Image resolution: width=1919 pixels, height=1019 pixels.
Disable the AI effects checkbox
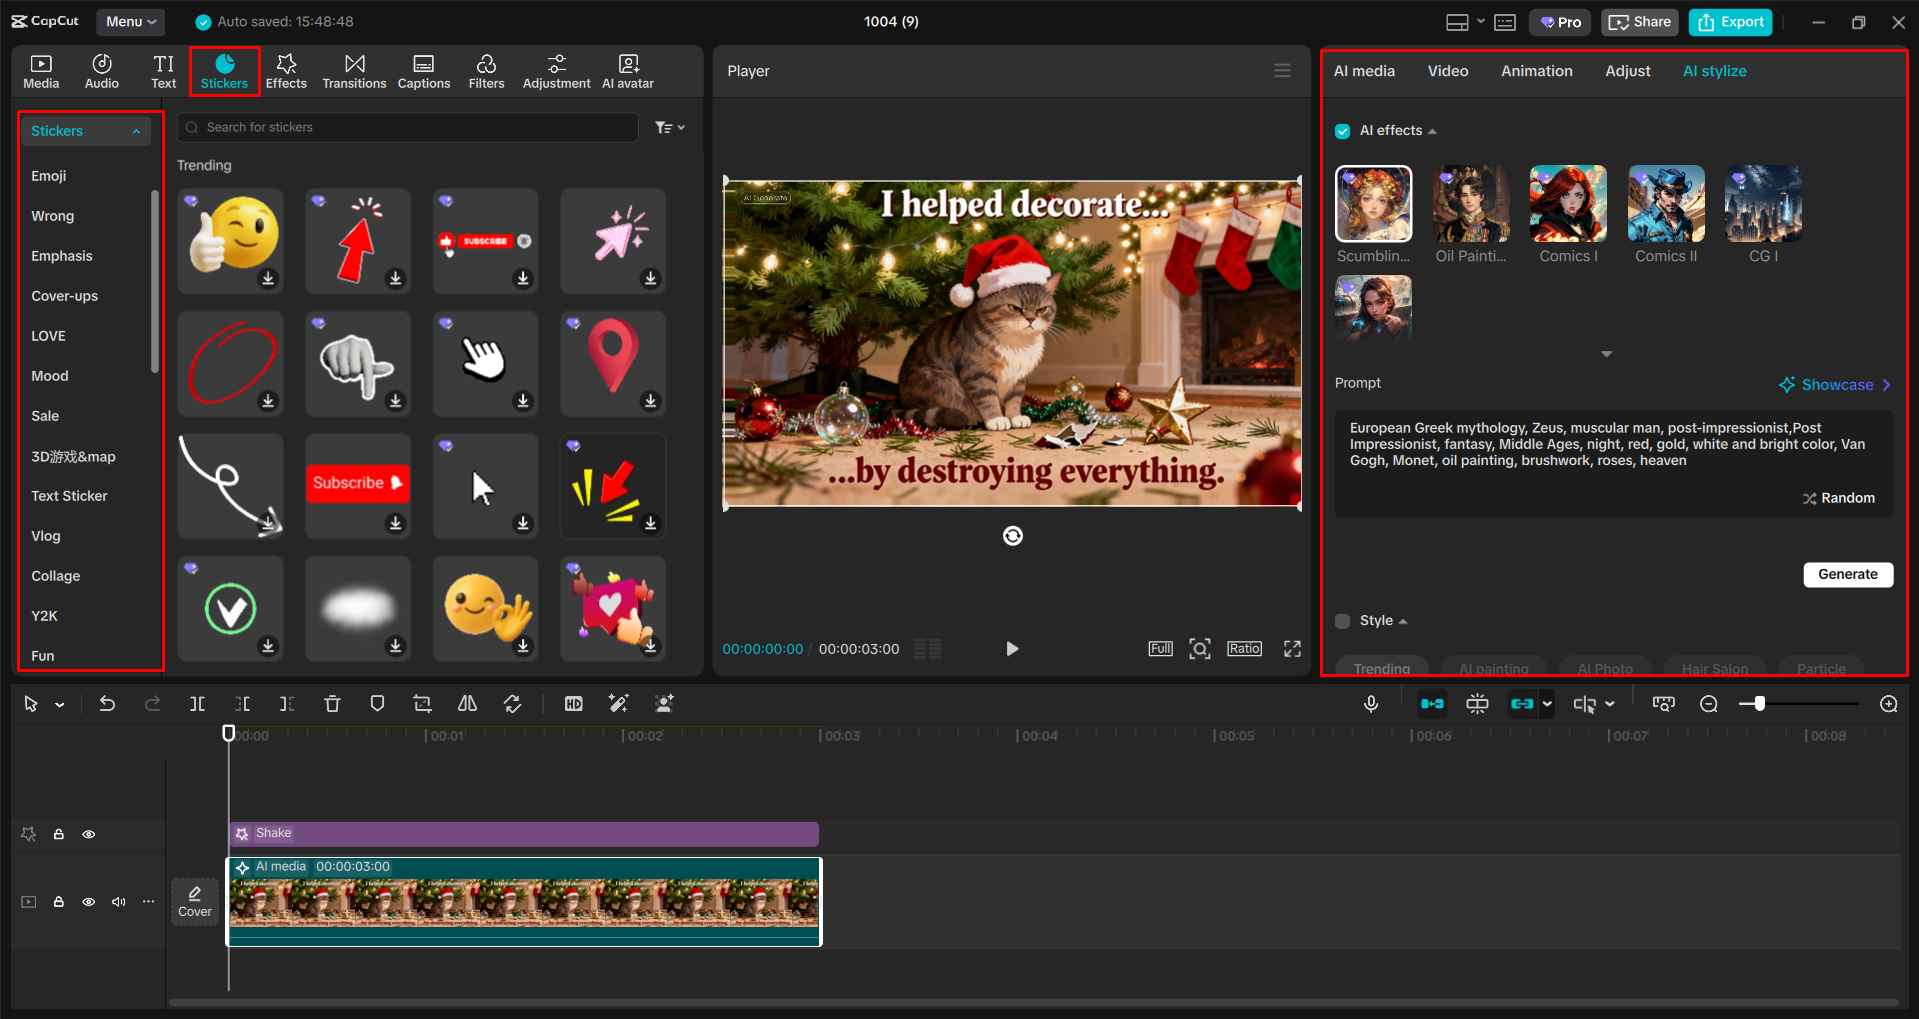coord(1342,130)
